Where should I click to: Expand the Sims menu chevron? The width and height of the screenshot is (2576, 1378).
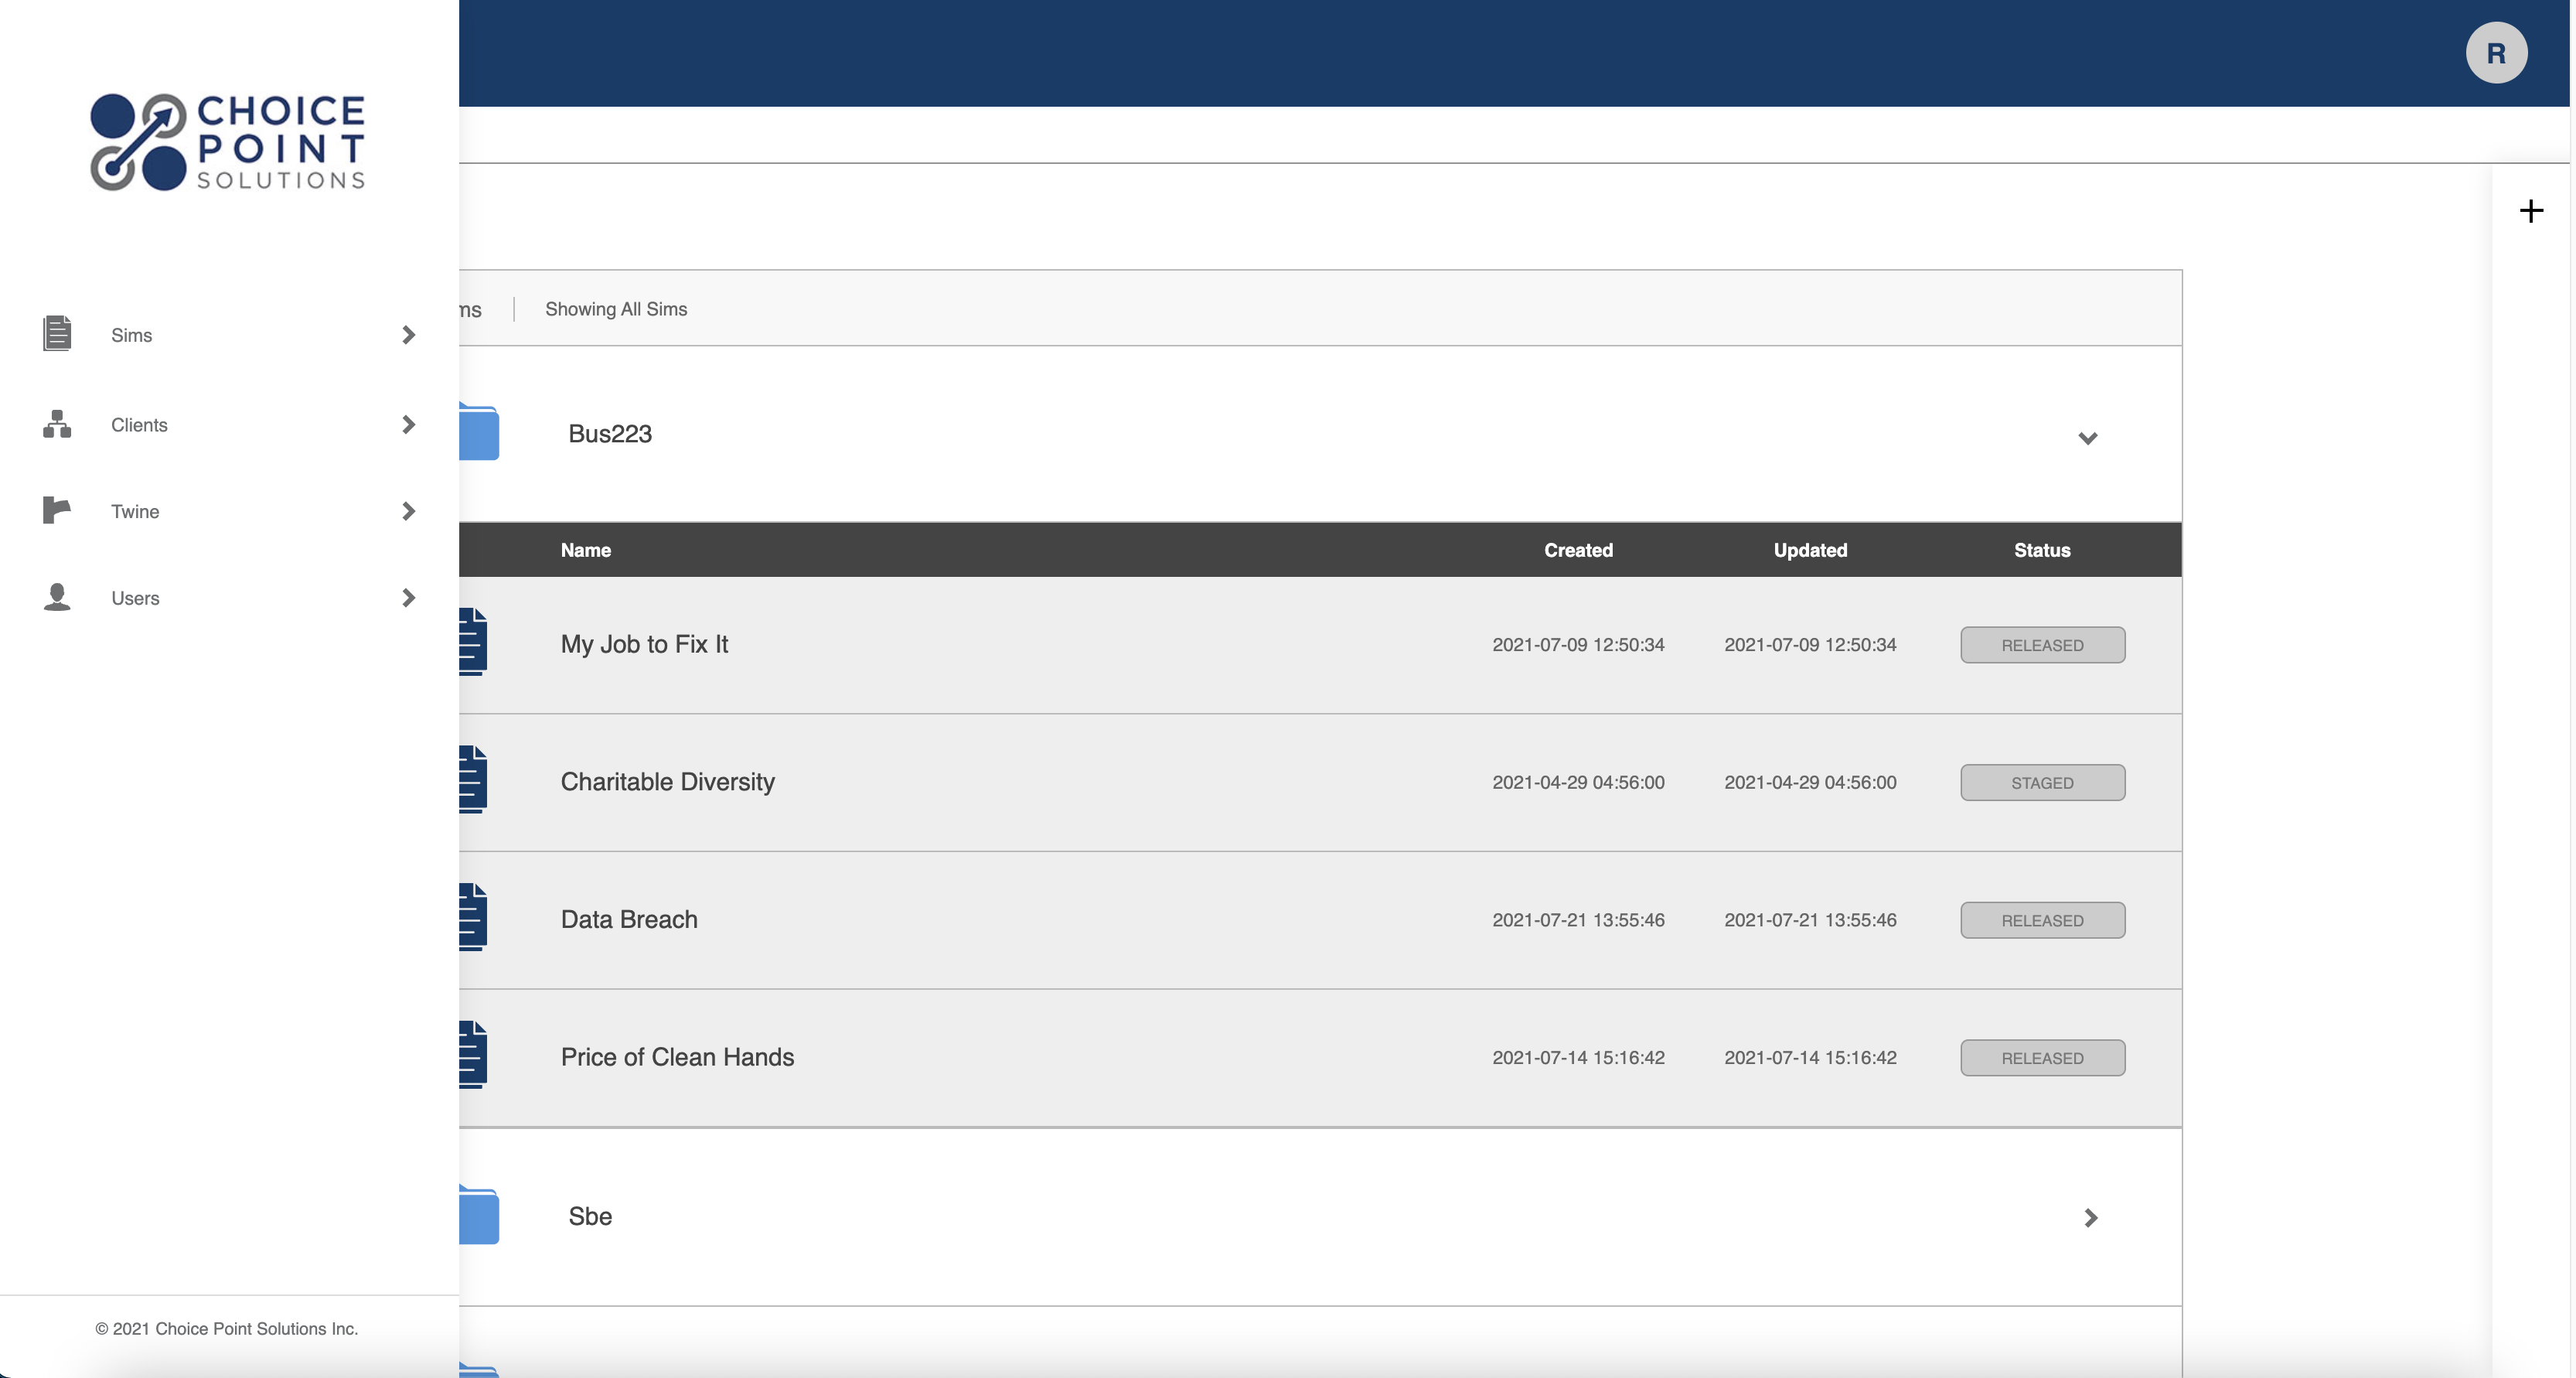(408, 335)
